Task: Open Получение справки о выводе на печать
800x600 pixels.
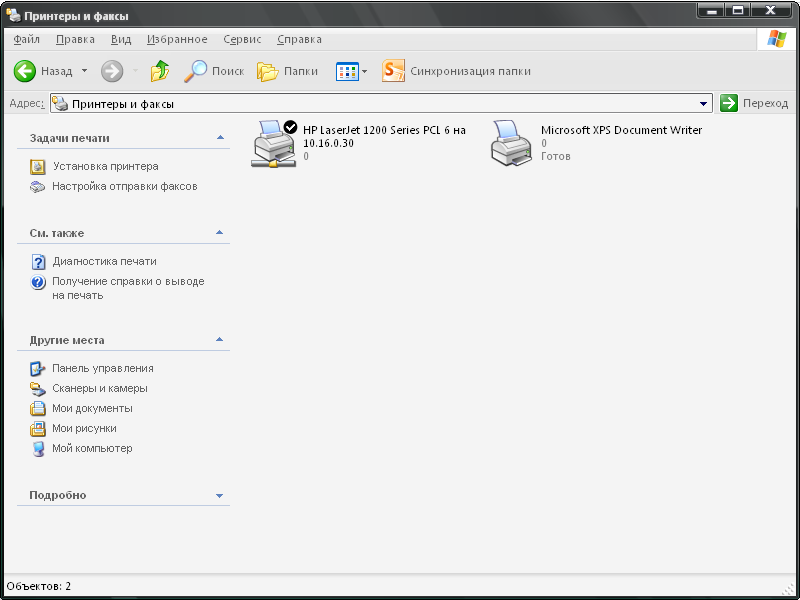Action: click(x=128, y=288)
